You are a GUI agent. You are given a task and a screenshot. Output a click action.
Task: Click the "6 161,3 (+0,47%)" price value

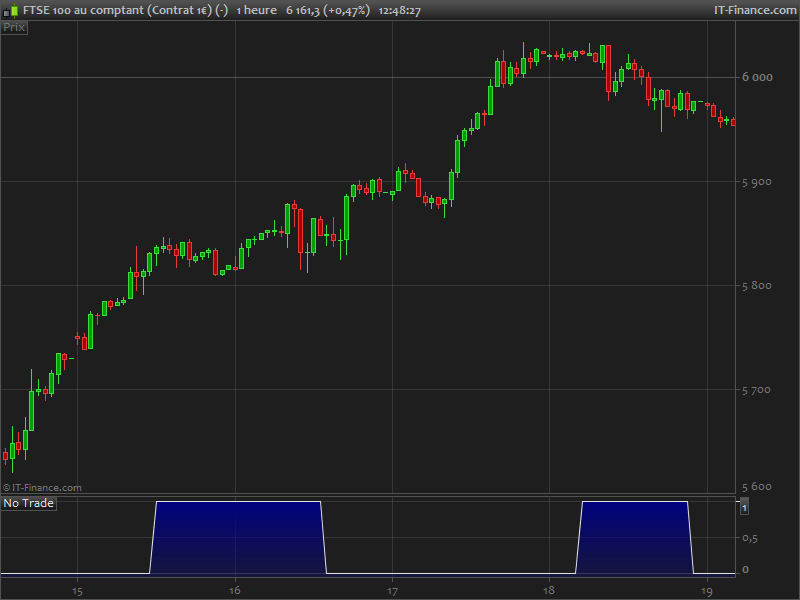[328, 10]
